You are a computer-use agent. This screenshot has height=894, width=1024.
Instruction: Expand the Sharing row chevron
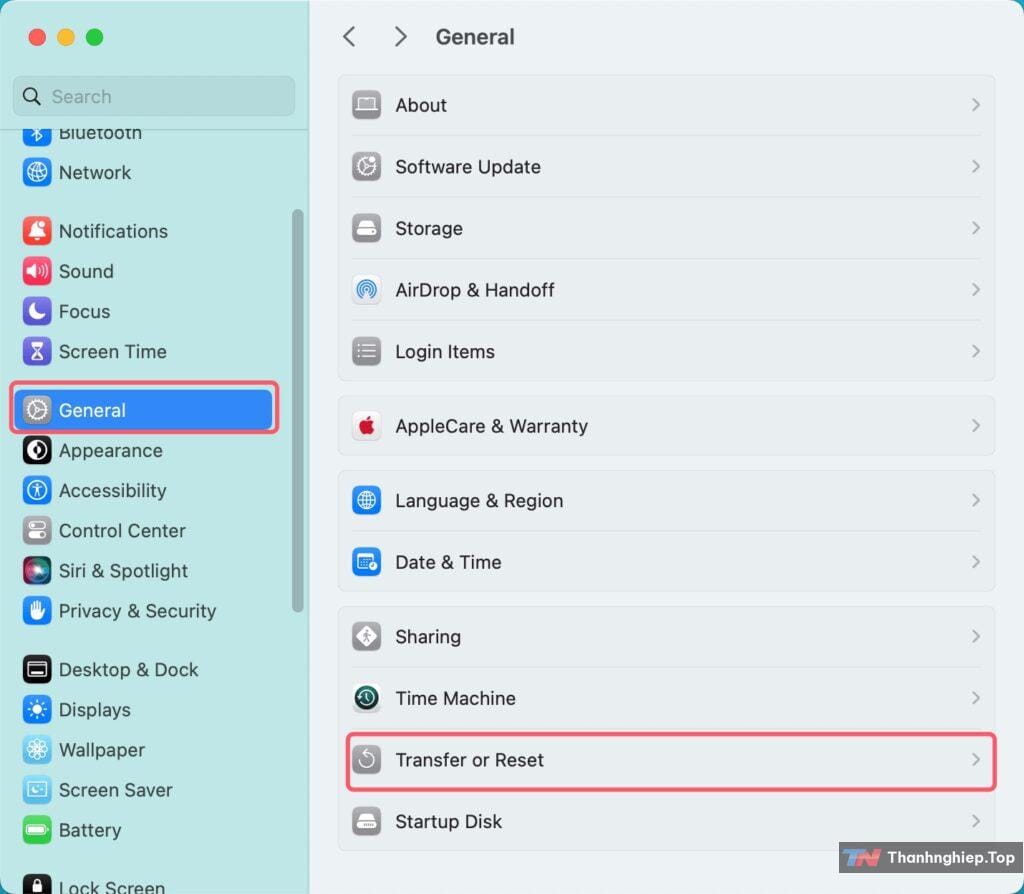tap(976, 636)
